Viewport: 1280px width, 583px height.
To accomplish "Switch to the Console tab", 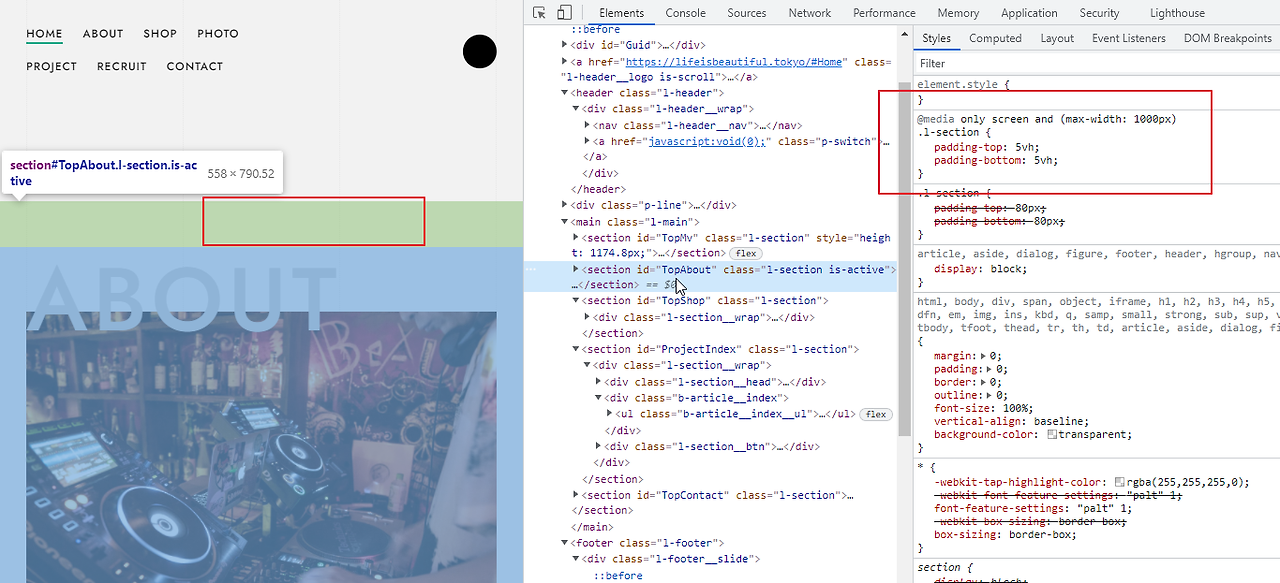I will click(686, 13).
